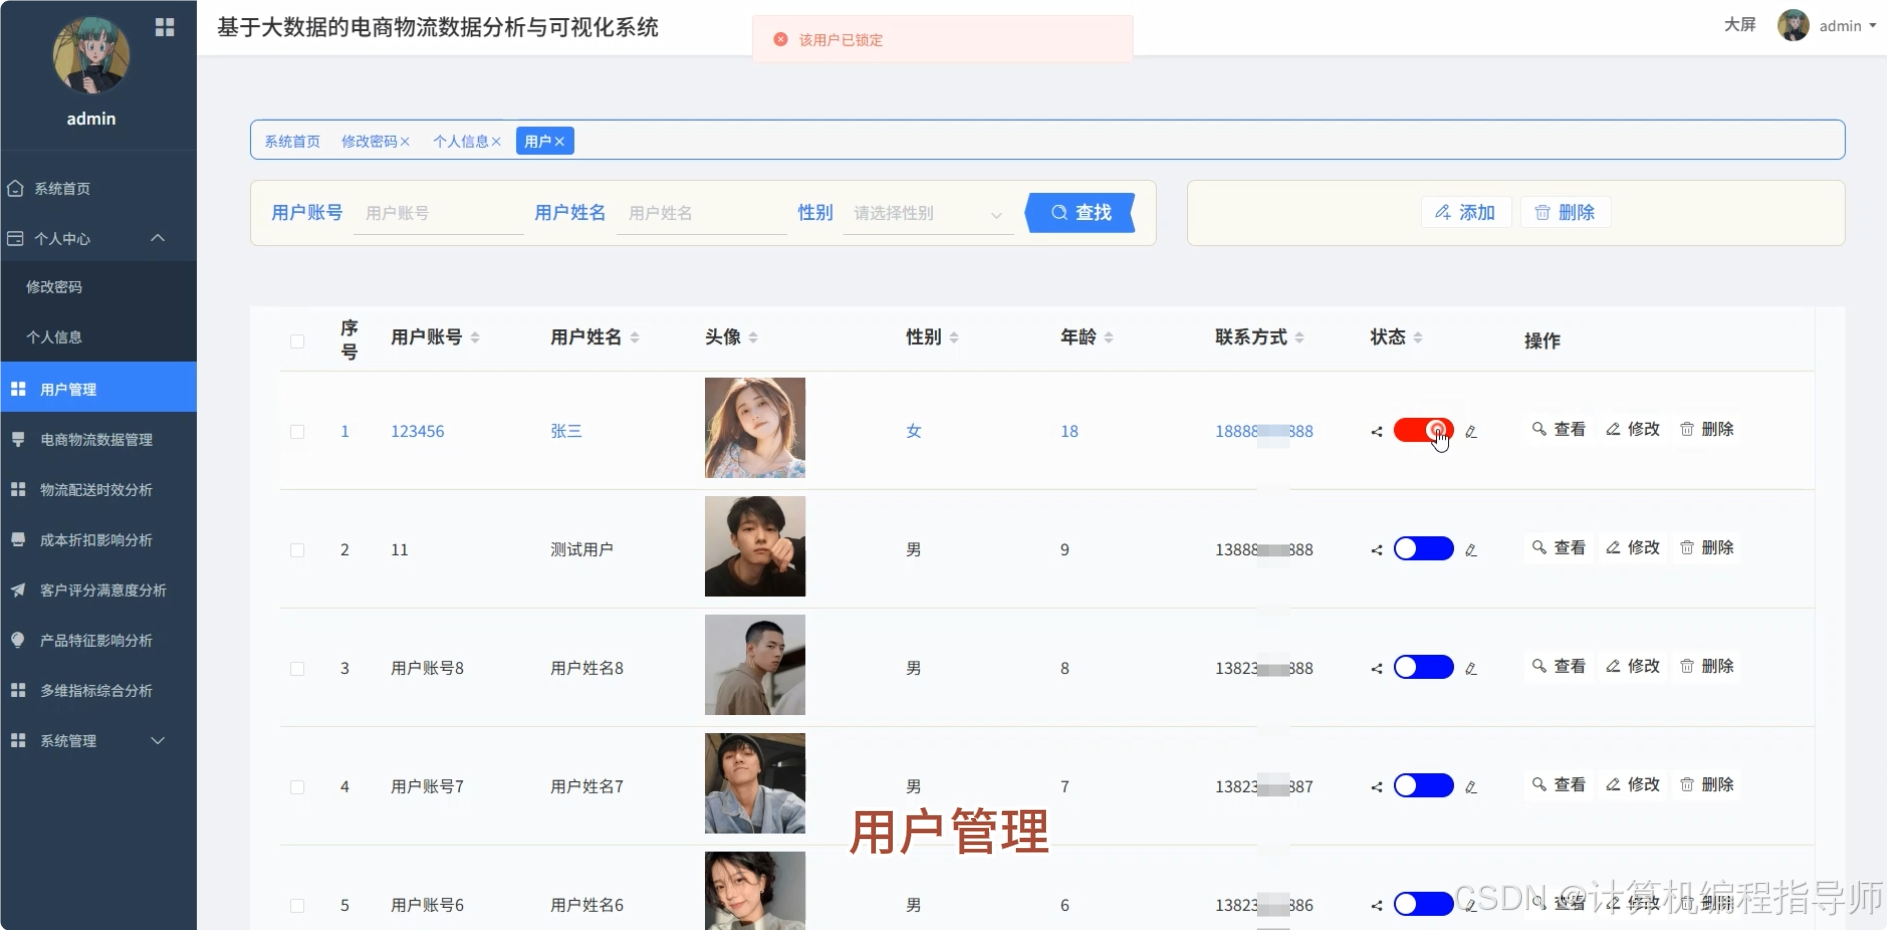Open 客户评分满意度分析 in the sidebar
Screen dimensions: 1887x930
click(x=98, y=590)
